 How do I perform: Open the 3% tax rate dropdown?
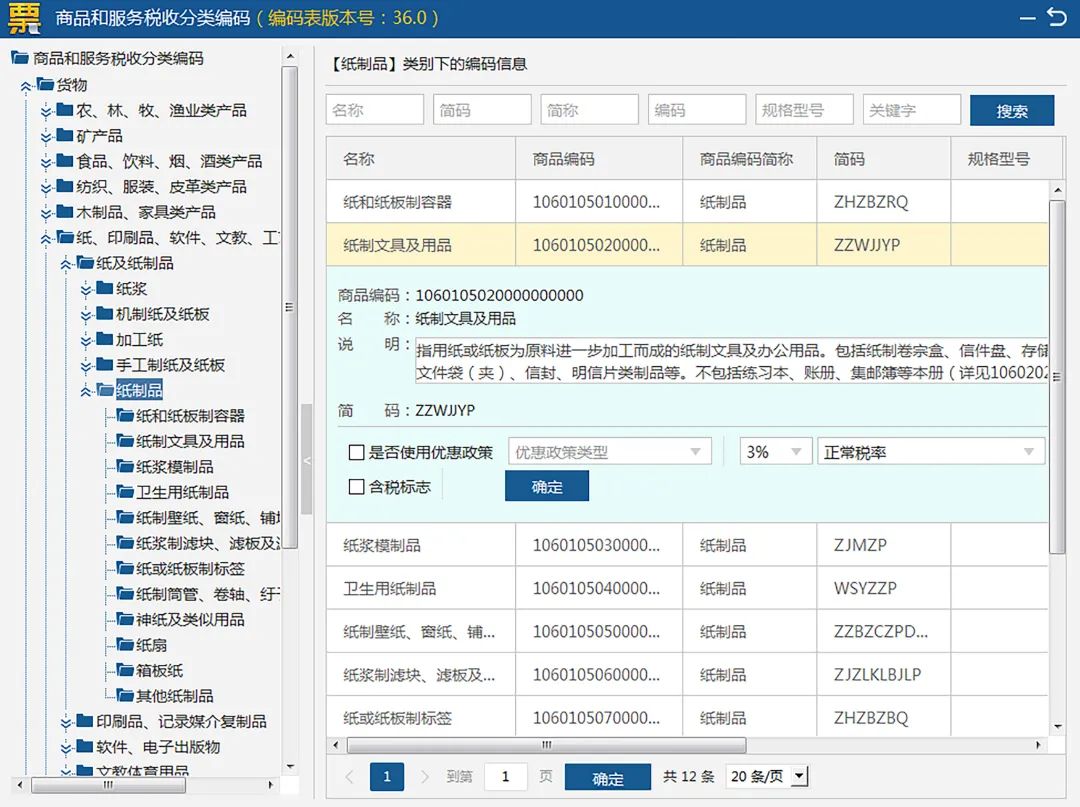pos(776,452)
